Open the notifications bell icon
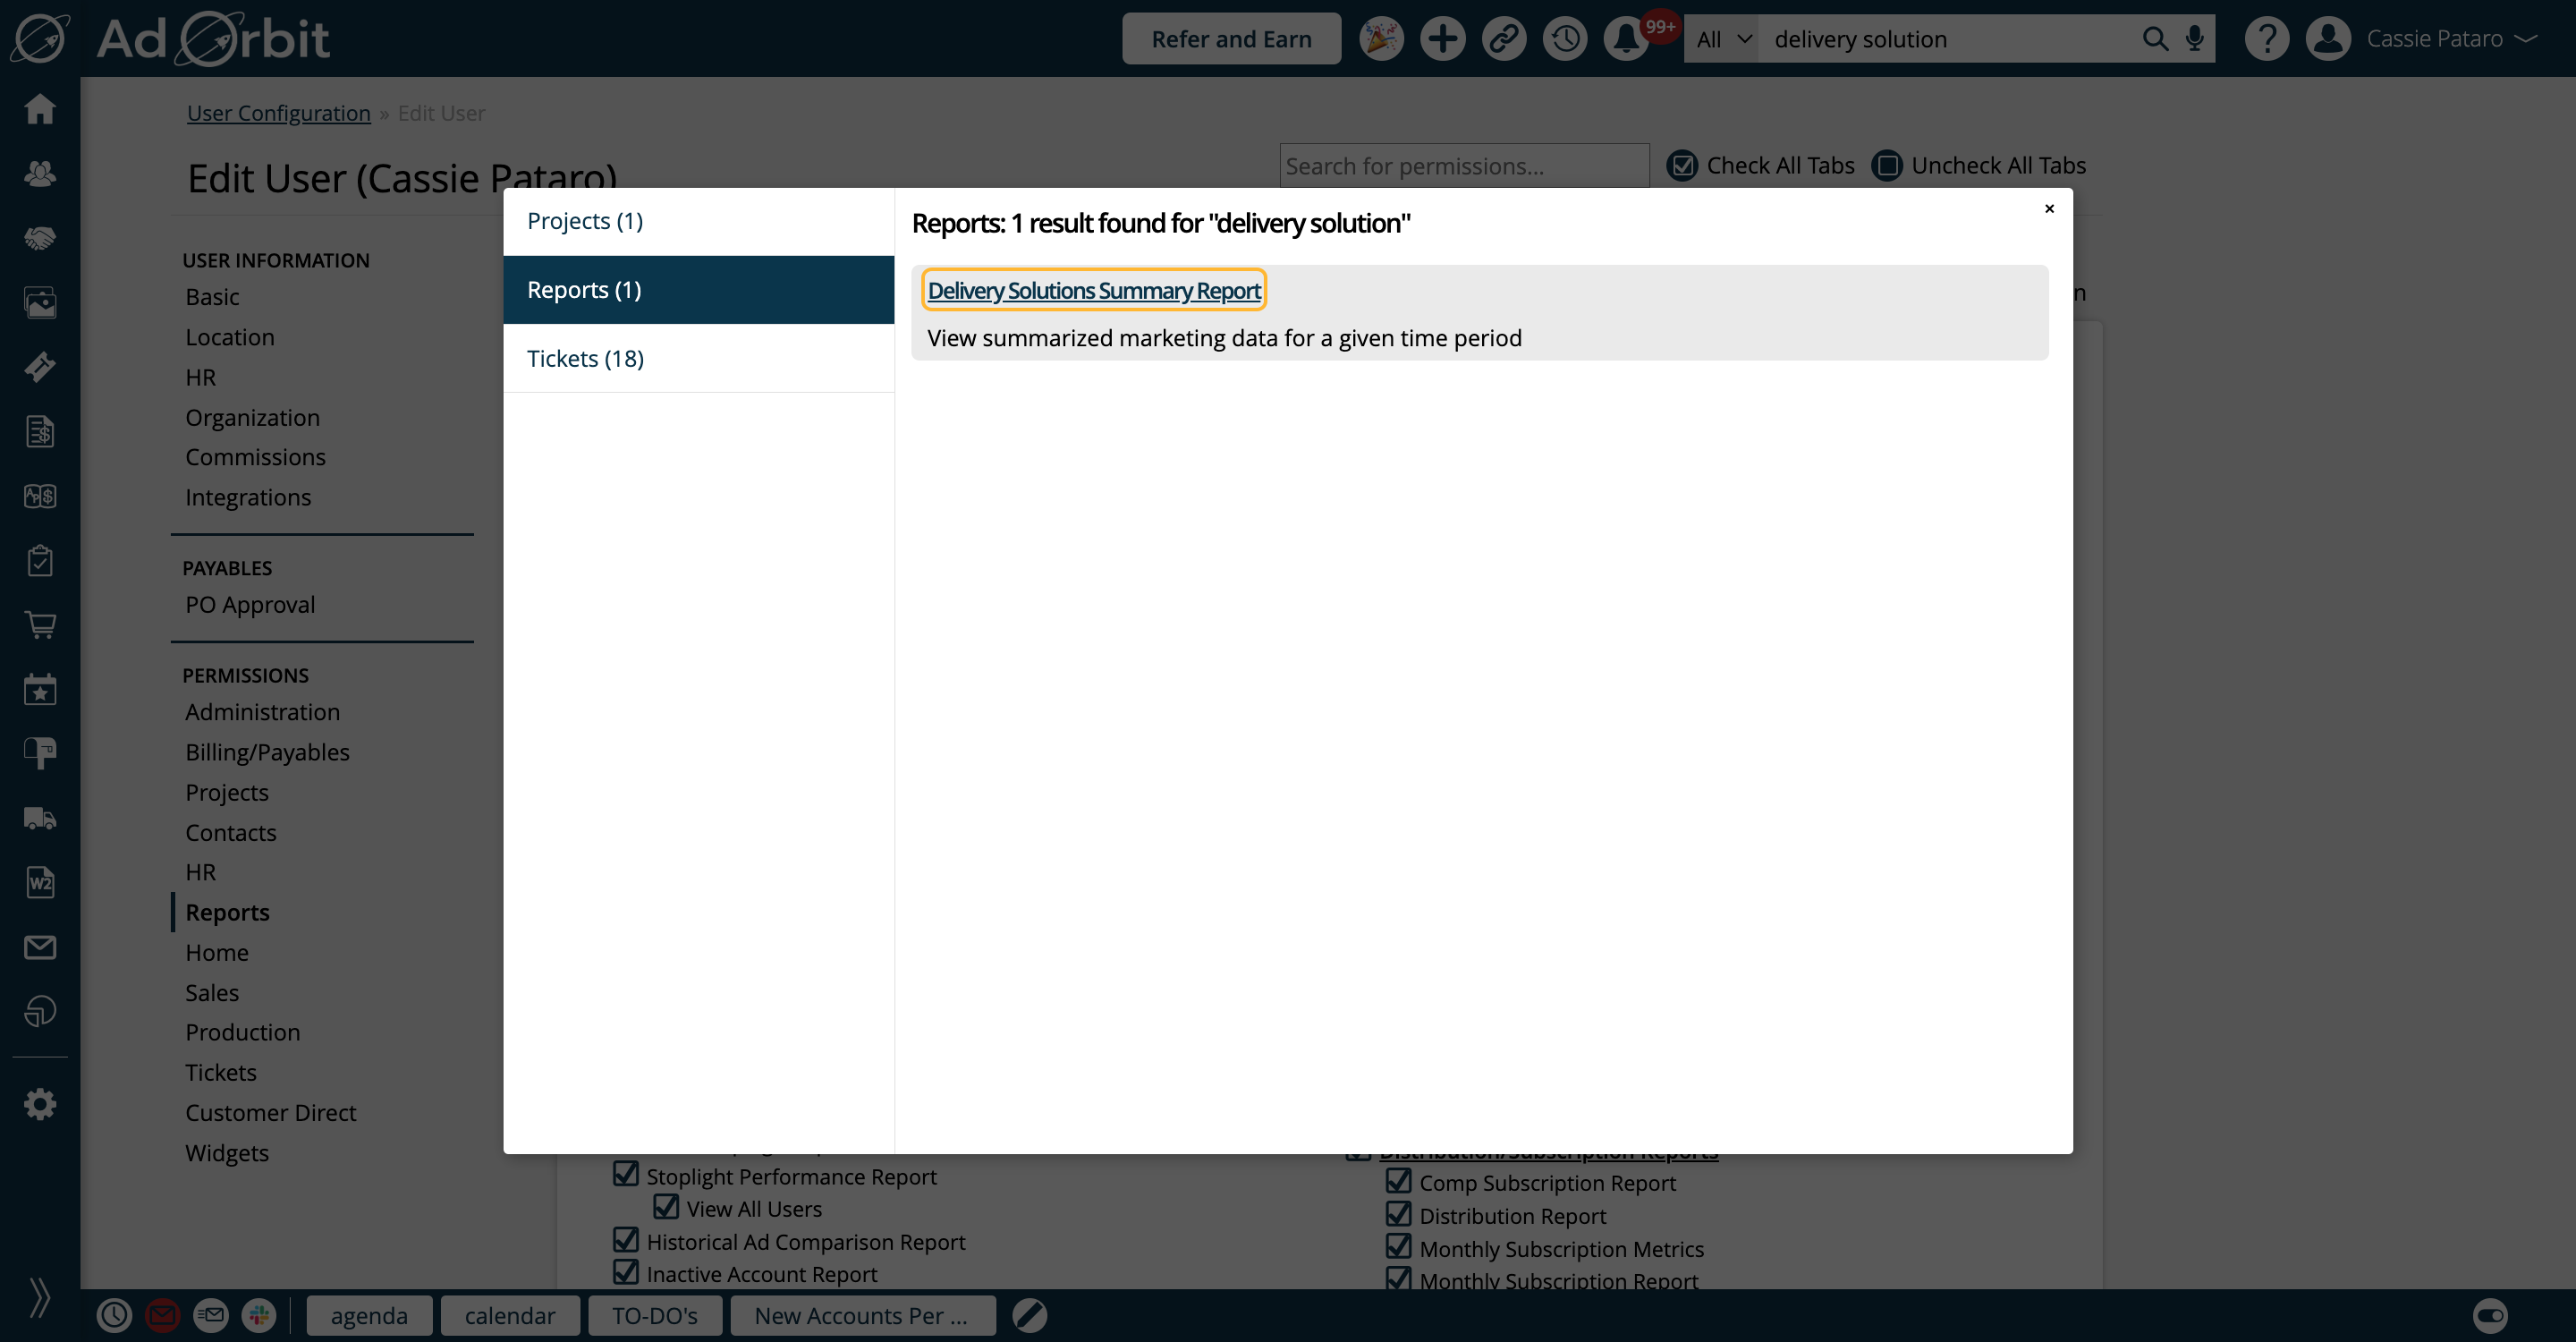This screenshot has height=1342, width=2576. [x=1626, y=39]
